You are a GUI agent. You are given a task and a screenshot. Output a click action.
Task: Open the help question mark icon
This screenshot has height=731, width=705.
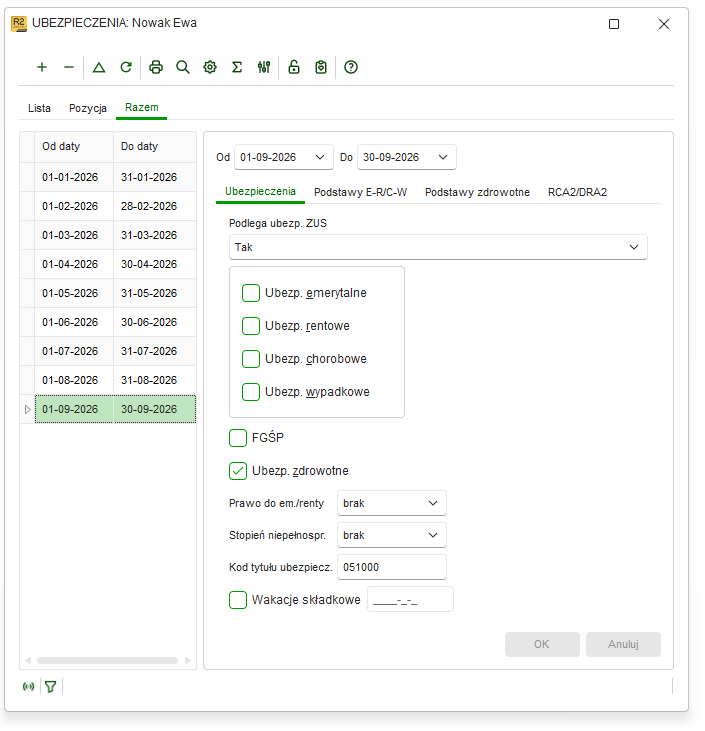(351, 67)
